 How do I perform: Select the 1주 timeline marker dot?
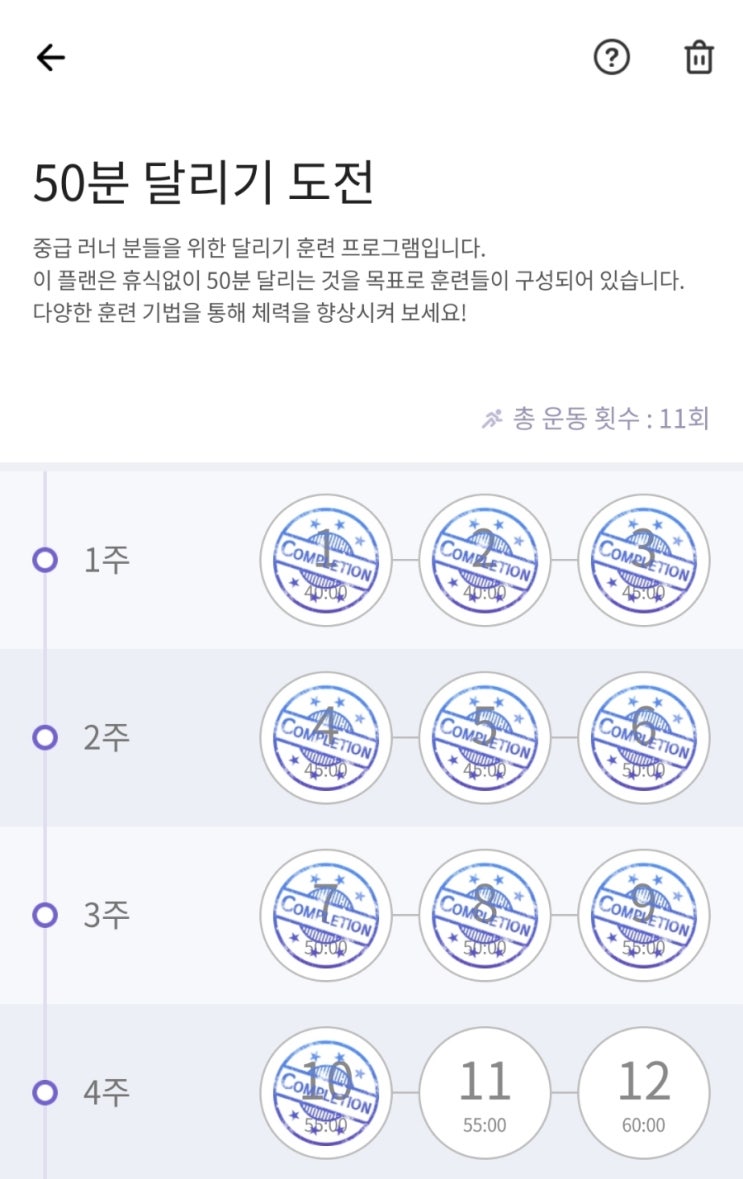click(45, 560)
